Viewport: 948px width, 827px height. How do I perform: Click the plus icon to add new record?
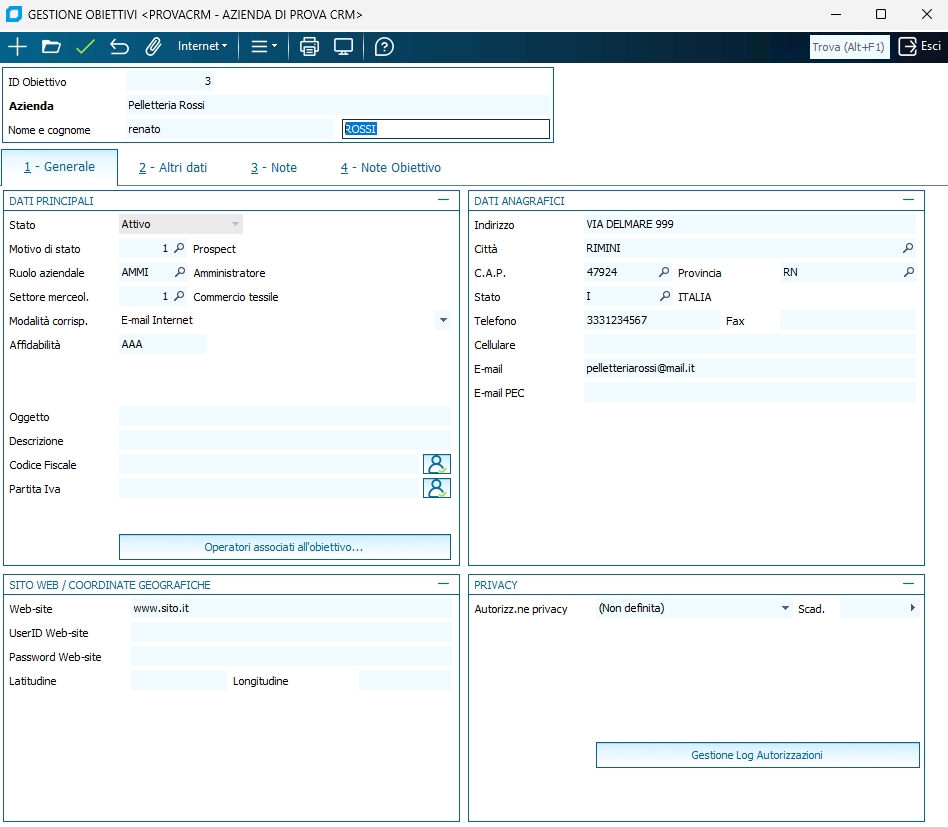(17, 47)
